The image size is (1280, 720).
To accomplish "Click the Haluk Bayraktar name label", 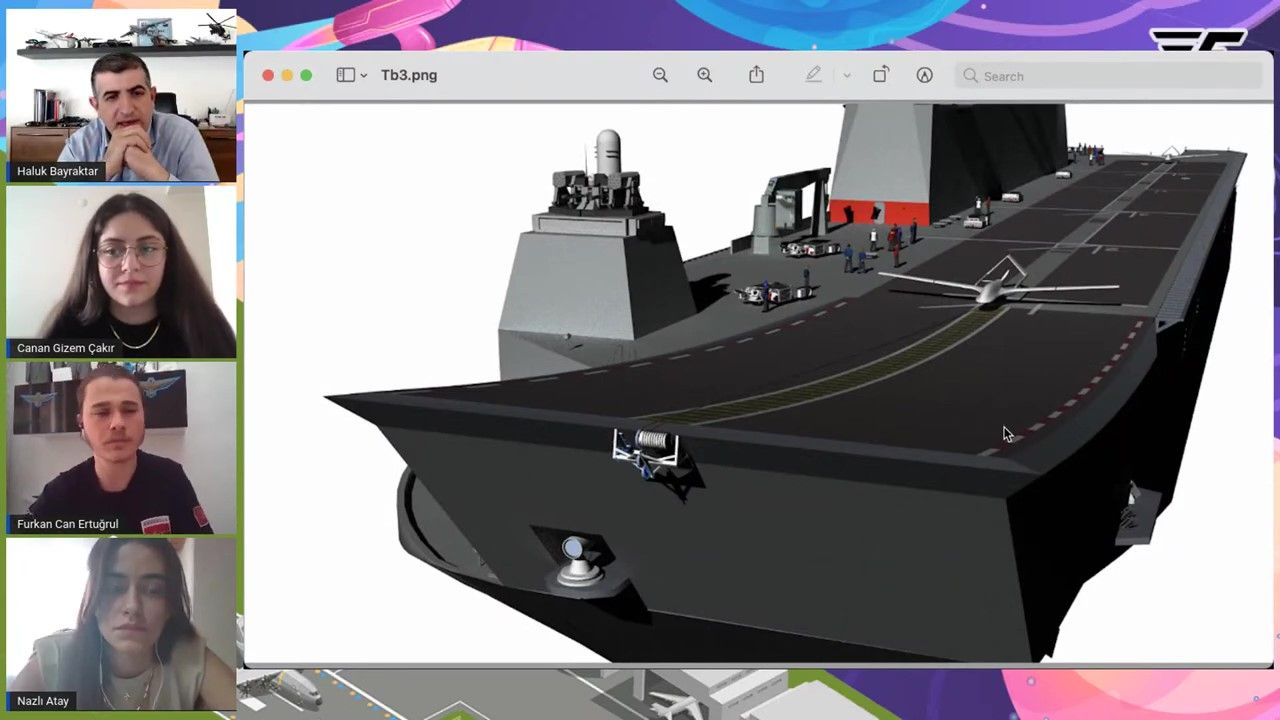I will (x=58, y=171).
